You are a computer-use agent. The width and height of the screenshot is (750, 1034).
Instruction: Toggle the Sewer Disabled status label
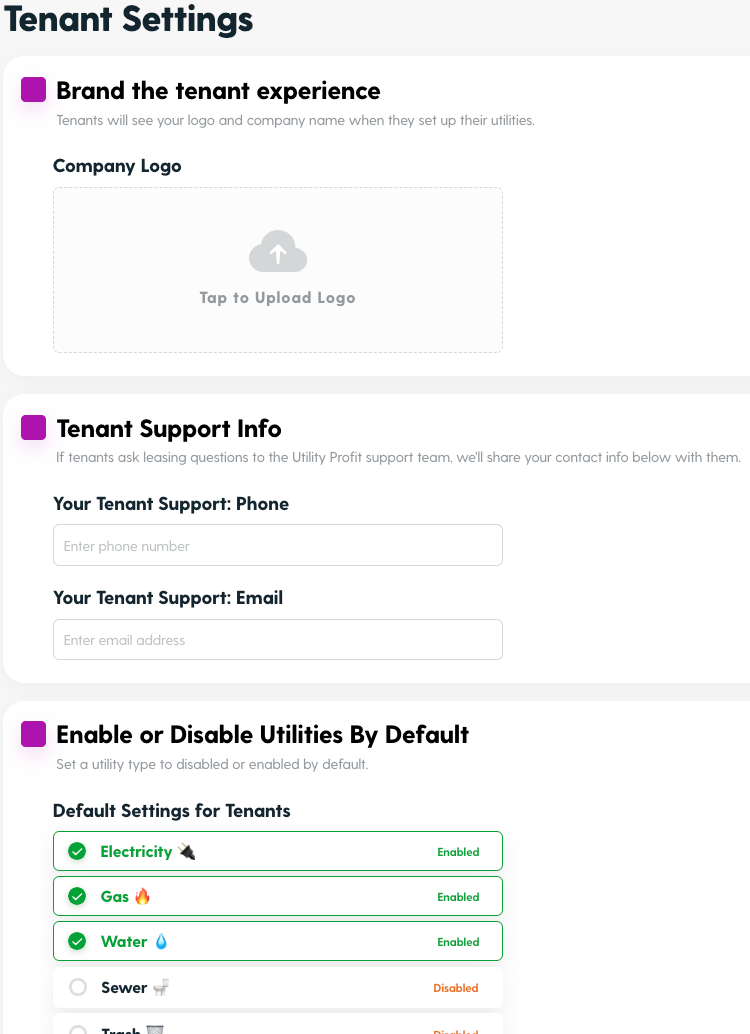tap(456, 988)
